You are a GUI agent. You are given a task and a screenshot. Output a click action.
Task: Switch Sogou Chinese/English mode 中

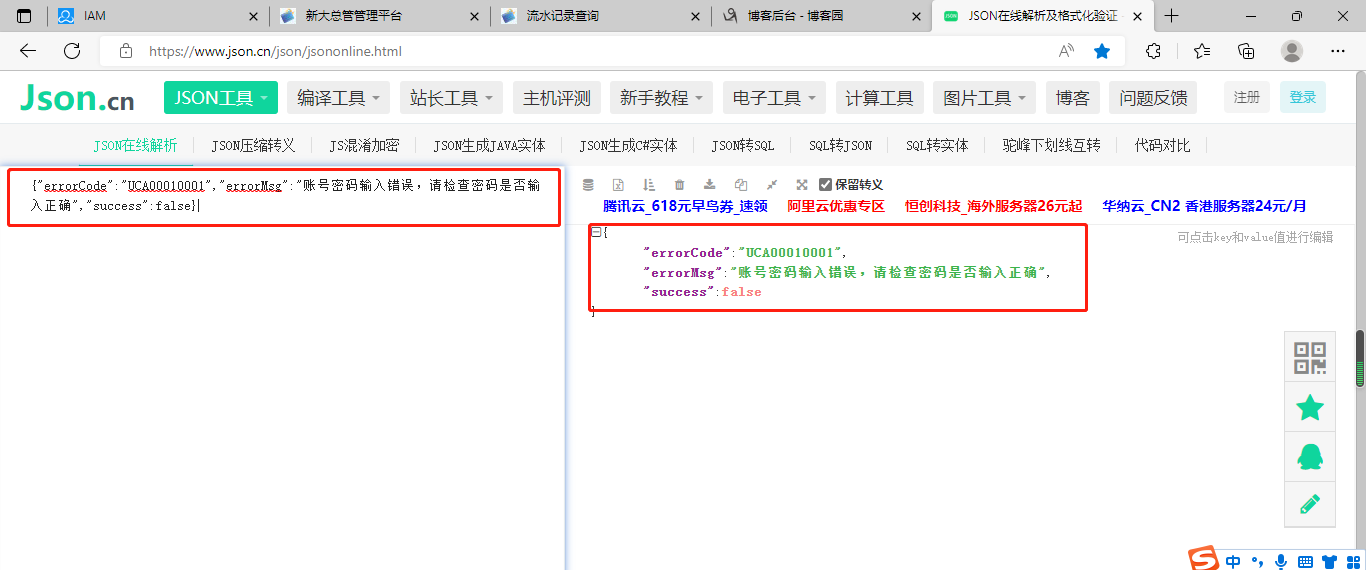[1233, 561]
